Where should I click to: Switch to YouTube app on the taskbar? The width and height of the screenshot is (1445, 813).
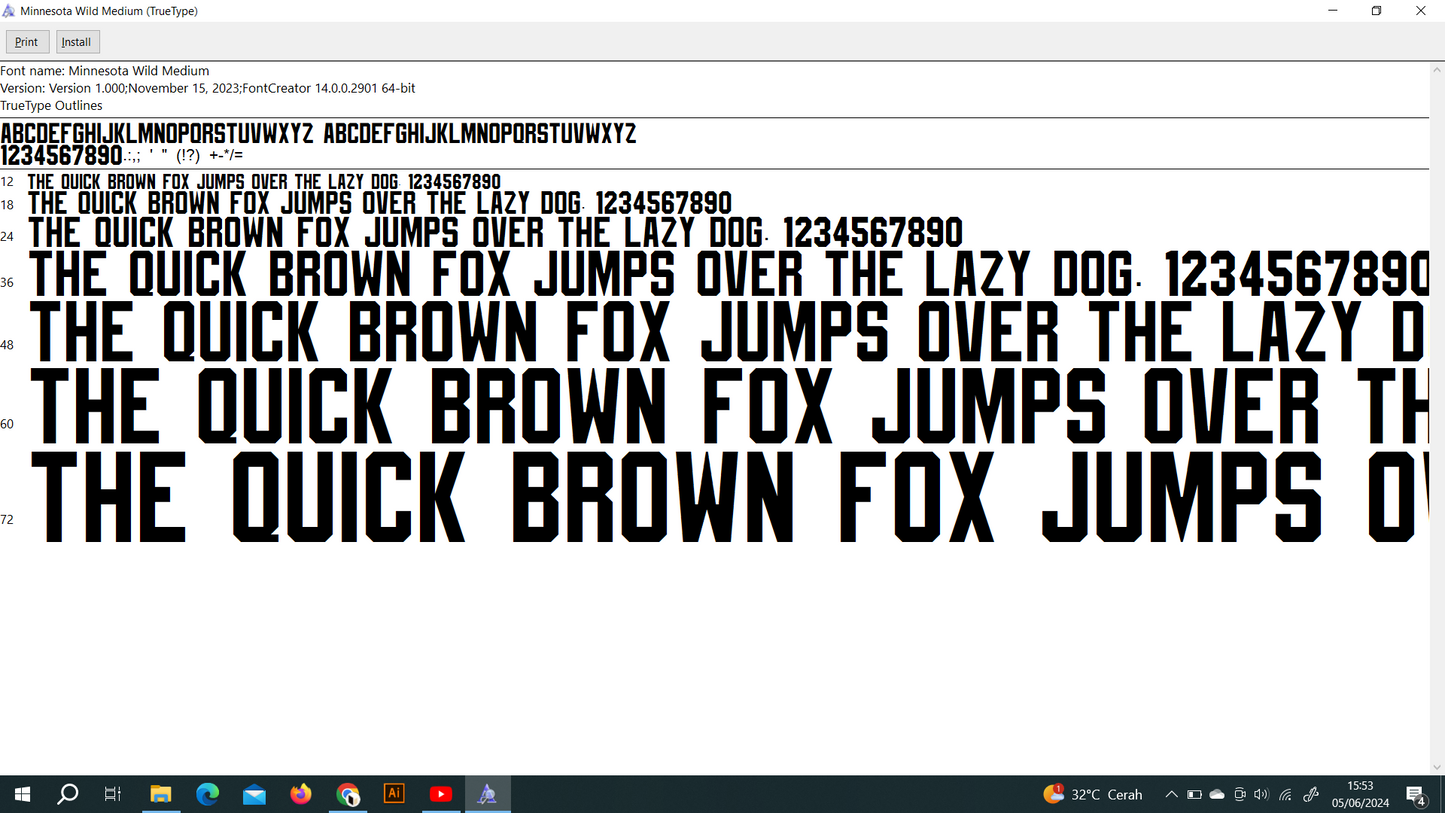coord(440,794)
